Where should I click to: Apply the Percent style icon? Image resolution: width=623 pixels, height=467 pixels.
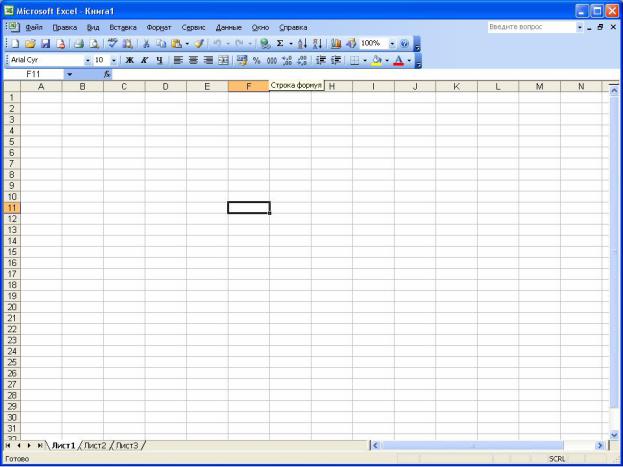[257, 60]
